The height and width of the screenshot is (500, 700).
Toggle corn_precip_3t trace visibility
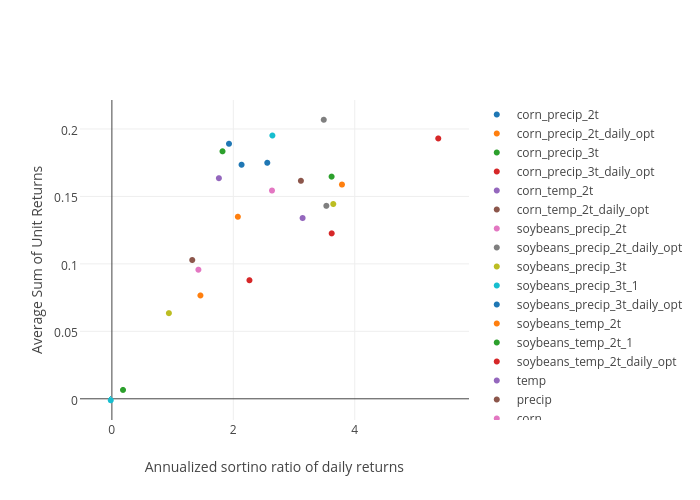click(x=557, y=152)
